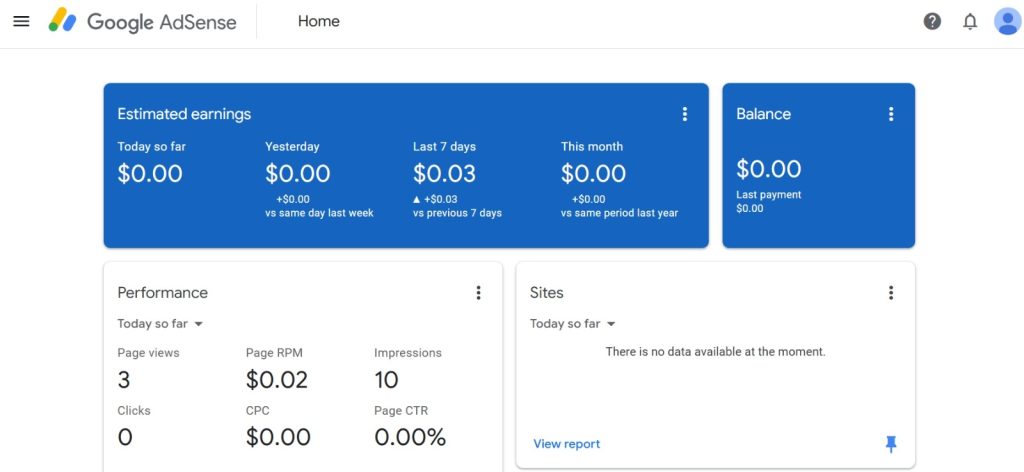Select the Page CTR percentage
The image size is (1024, 472).
point(410,438)
